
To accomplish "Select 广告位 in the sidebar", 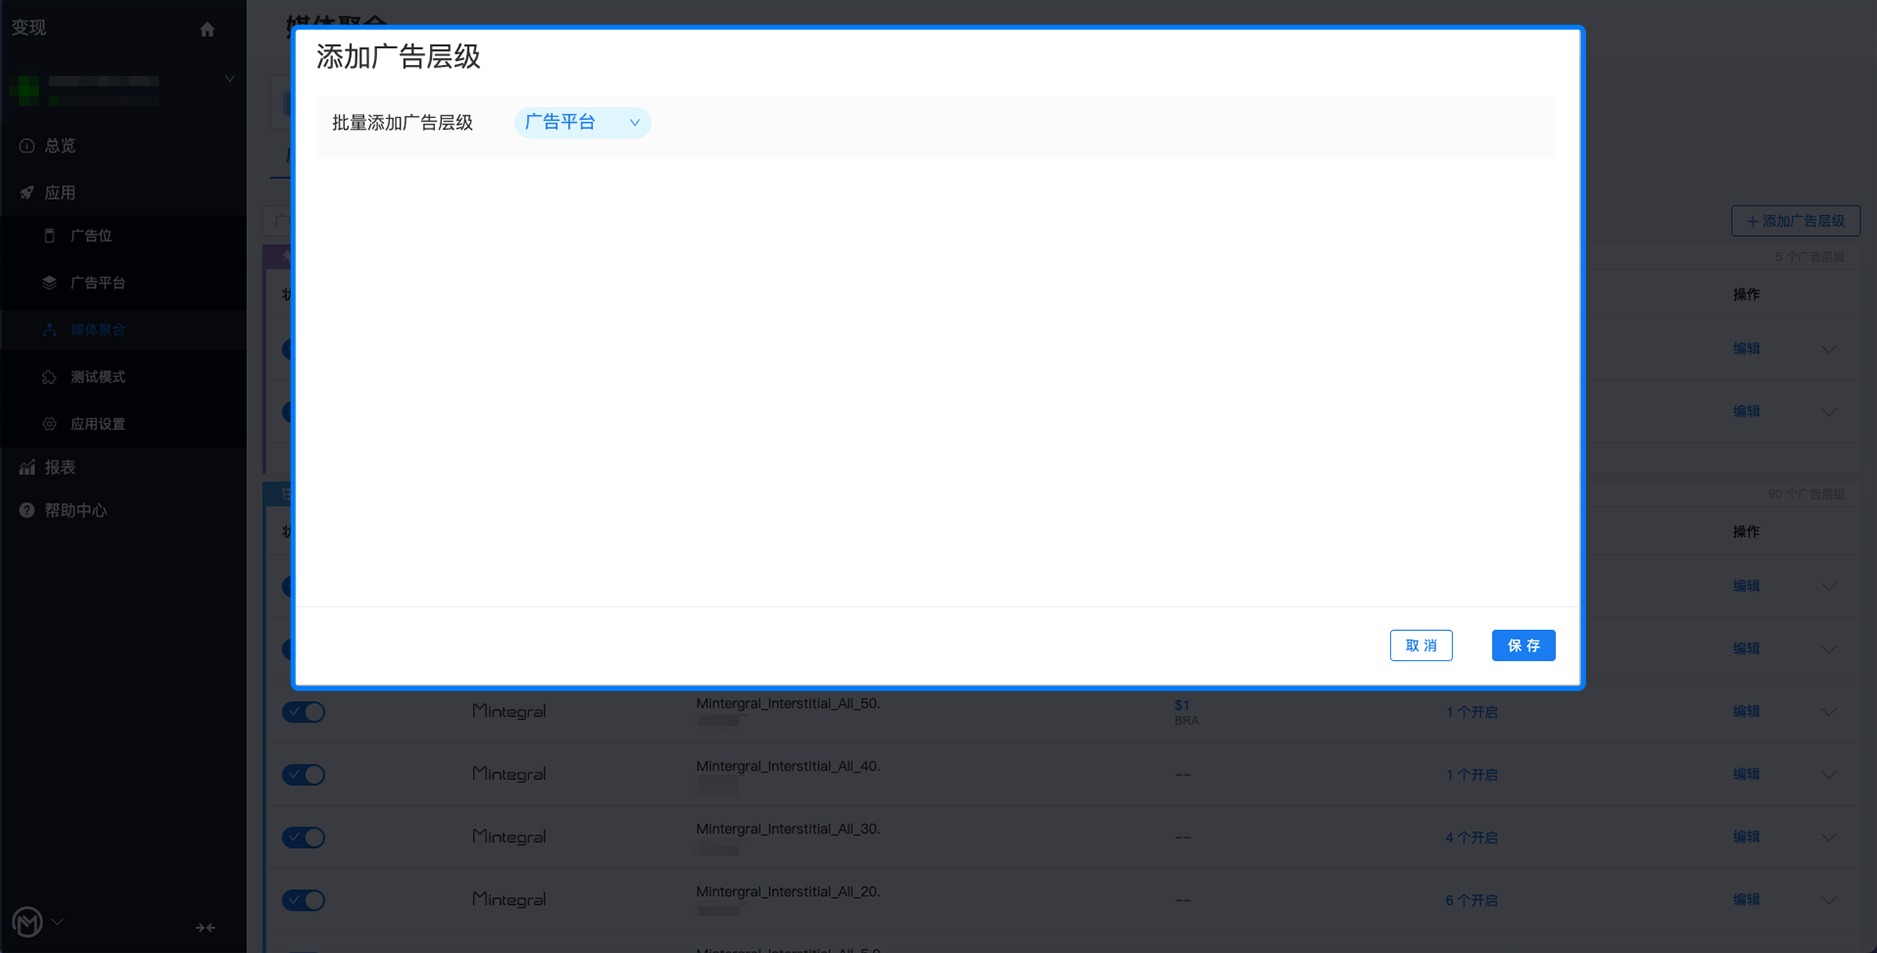I will pos(91,235).
